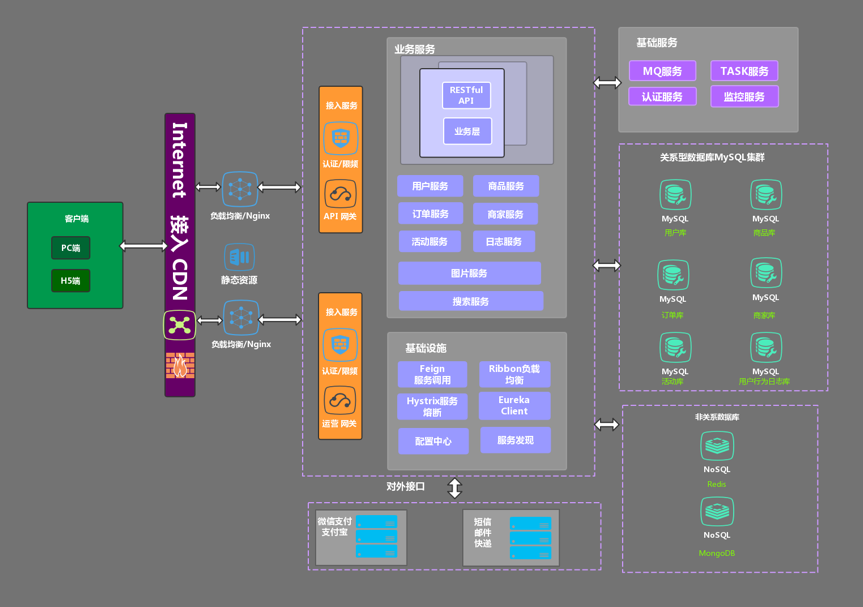Image resolution: width=863 pixels, height=607 pixels.
Task: Click the MQ服务 block
Action: click(x=662, y=71)
